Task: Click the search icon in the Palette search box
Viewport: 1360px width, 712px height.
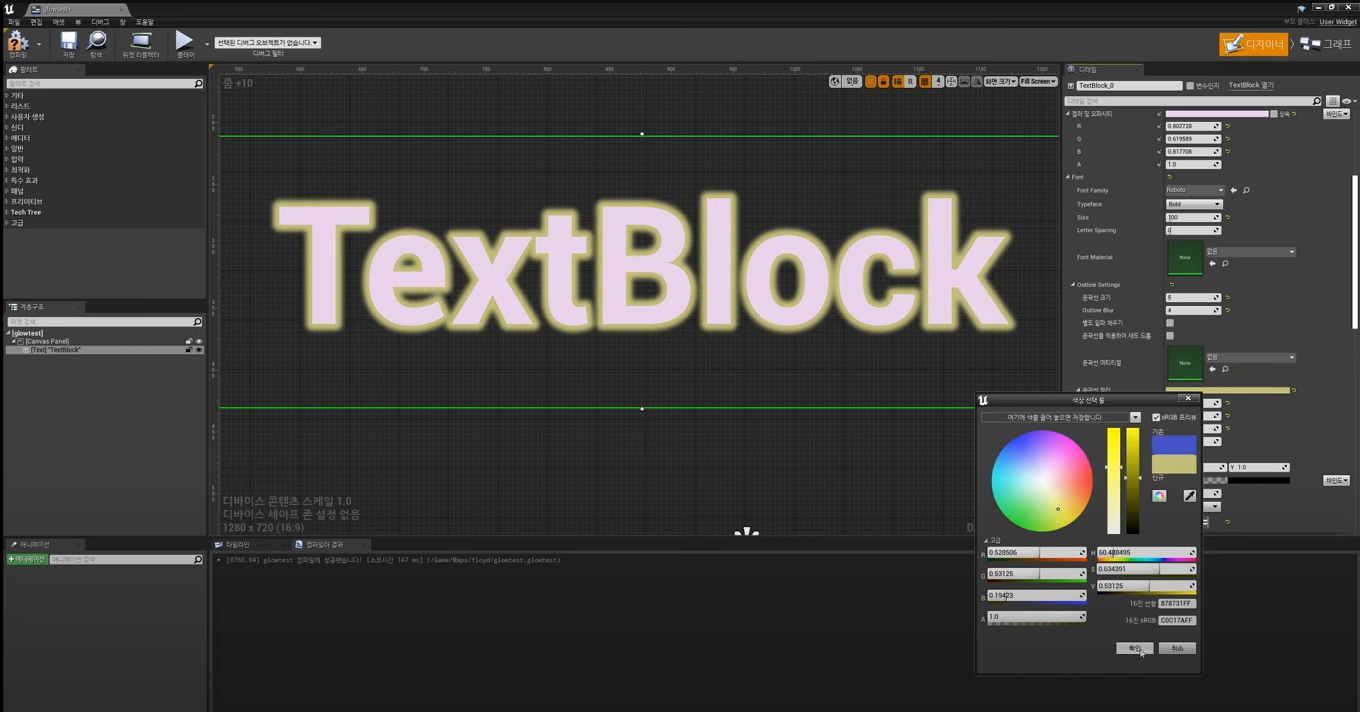Action: 198,84
